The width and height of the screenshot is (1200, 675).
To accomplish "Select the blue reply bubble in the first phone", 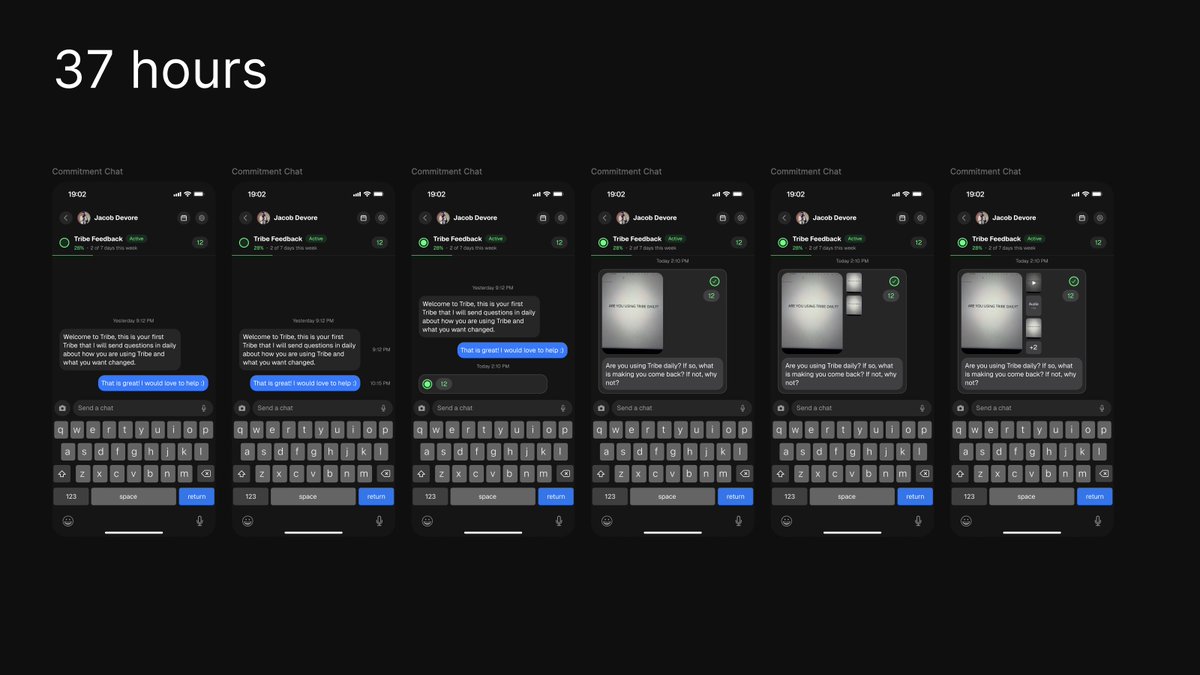I will pyautogui.click(x=153, y=383).
